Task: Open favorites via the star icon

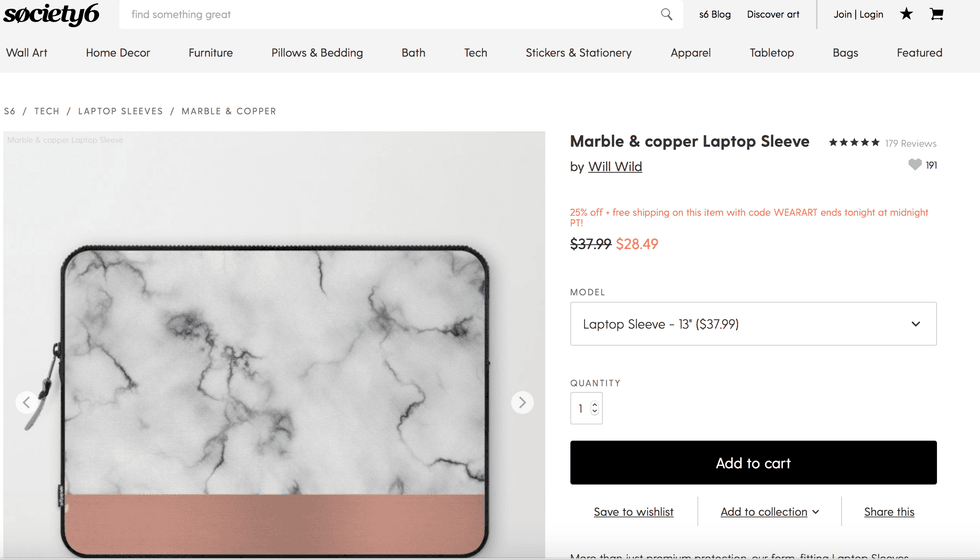Action: tap(906, 14)
